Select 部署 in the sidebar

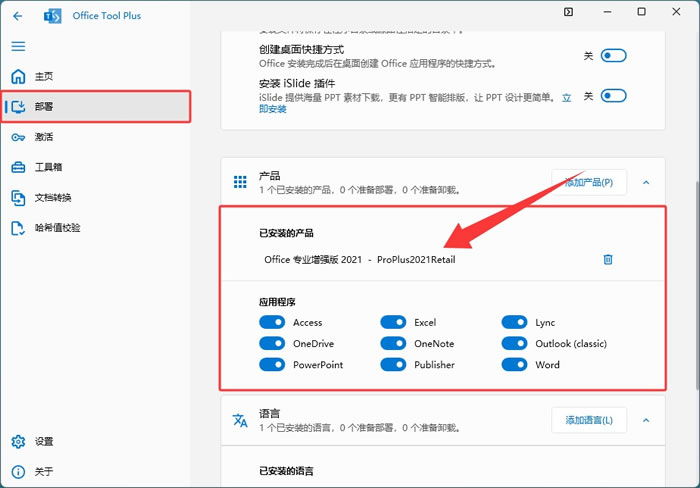[96, 107]
